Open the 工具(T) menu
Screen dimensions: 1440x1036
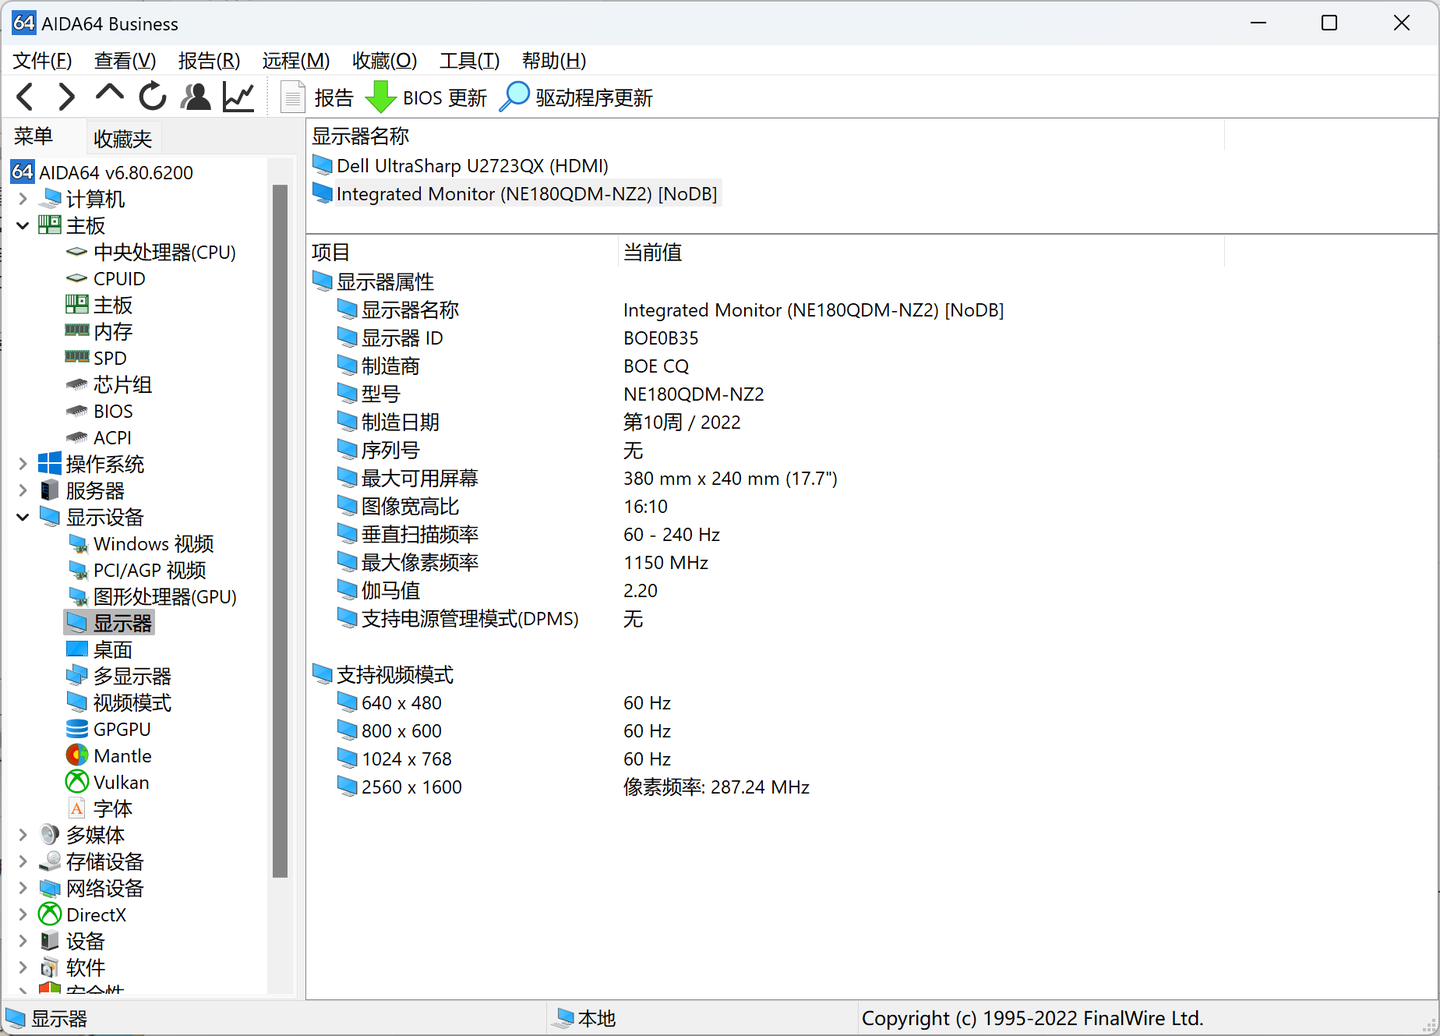pyautogui.click(x=469, y=60)
